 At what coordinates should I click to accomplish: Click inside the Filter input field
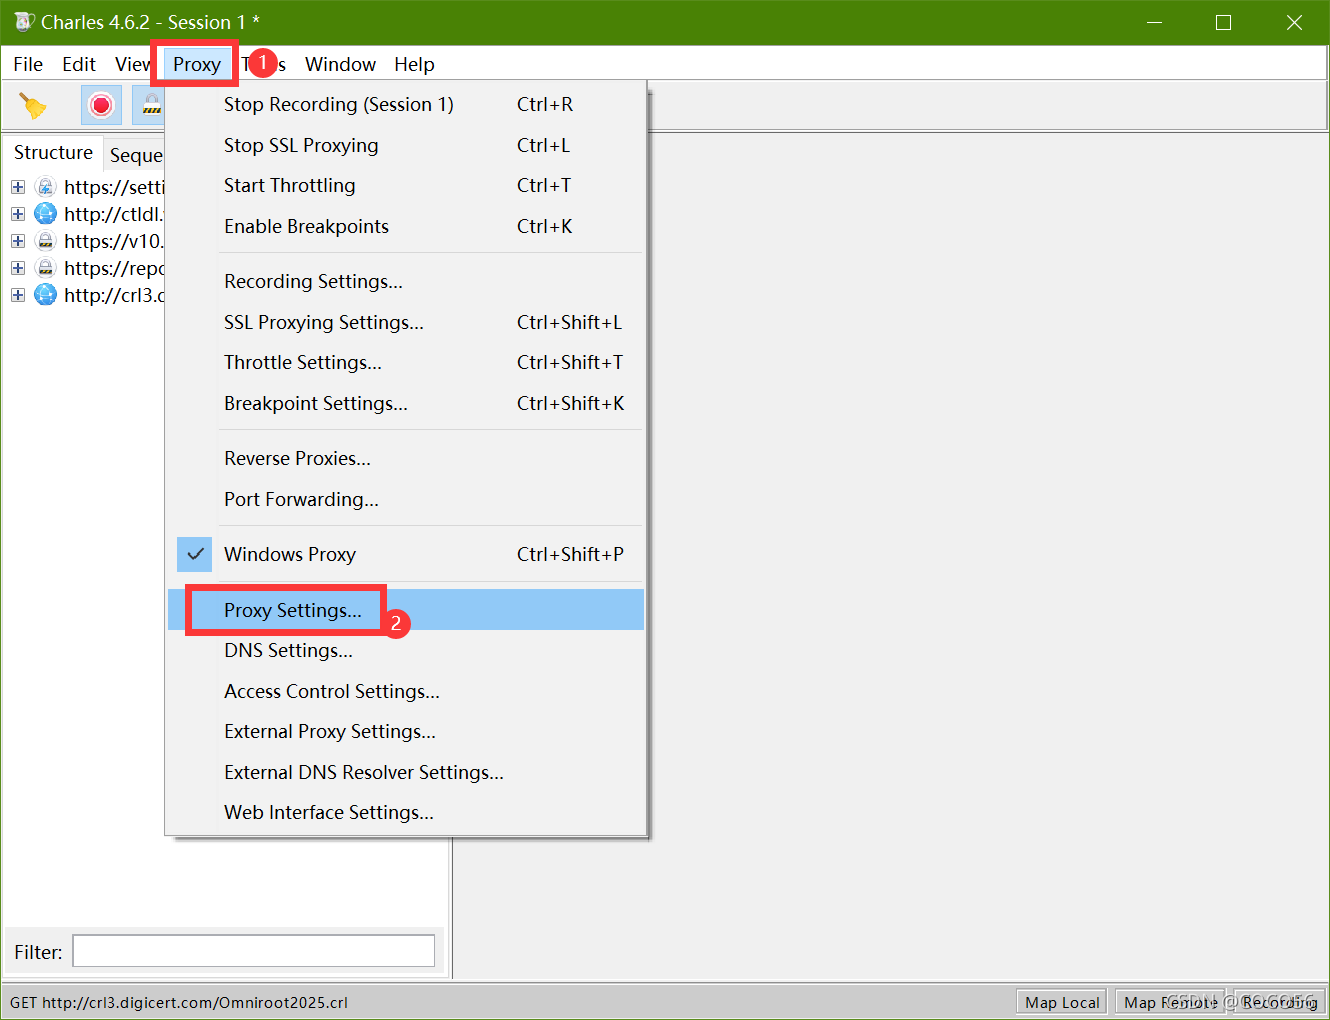[x=252, y=950]
